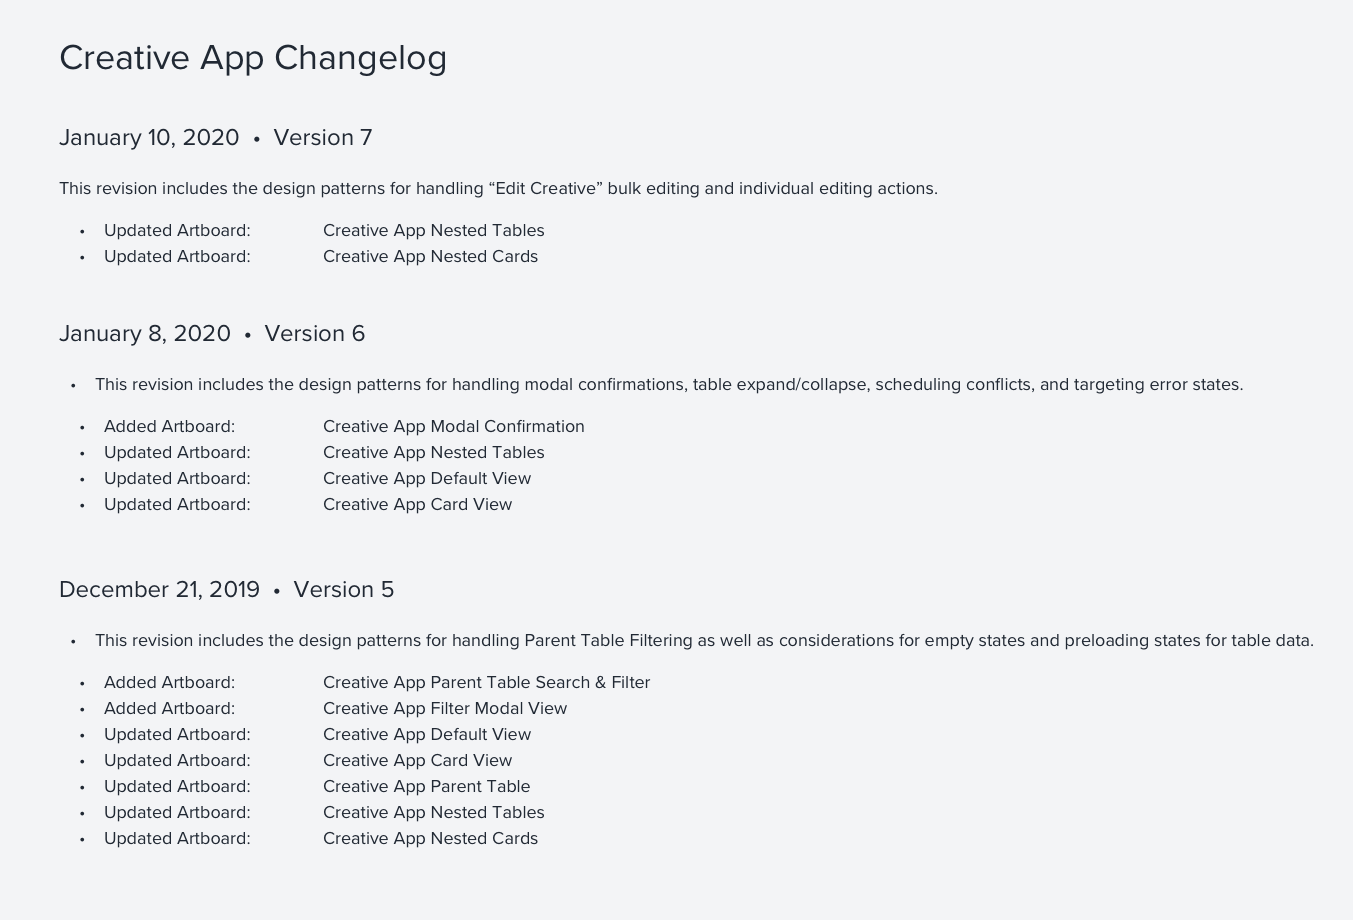
Task: Open "Creative App Parent Table Search & Filter"
Action: click(x=486, y=683)
